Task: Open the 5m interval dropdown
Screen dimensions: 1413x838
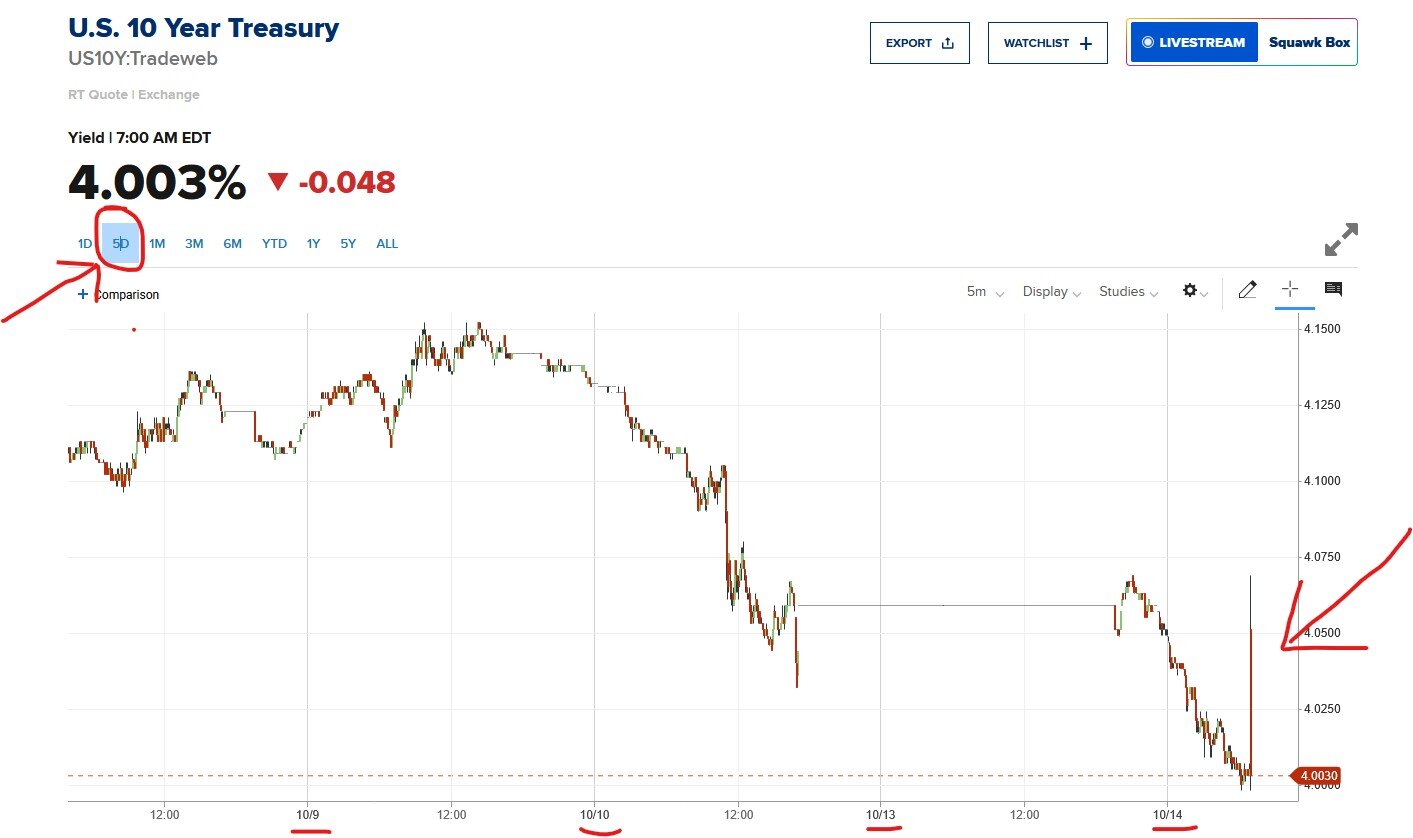Action: [x=985, y=292]
